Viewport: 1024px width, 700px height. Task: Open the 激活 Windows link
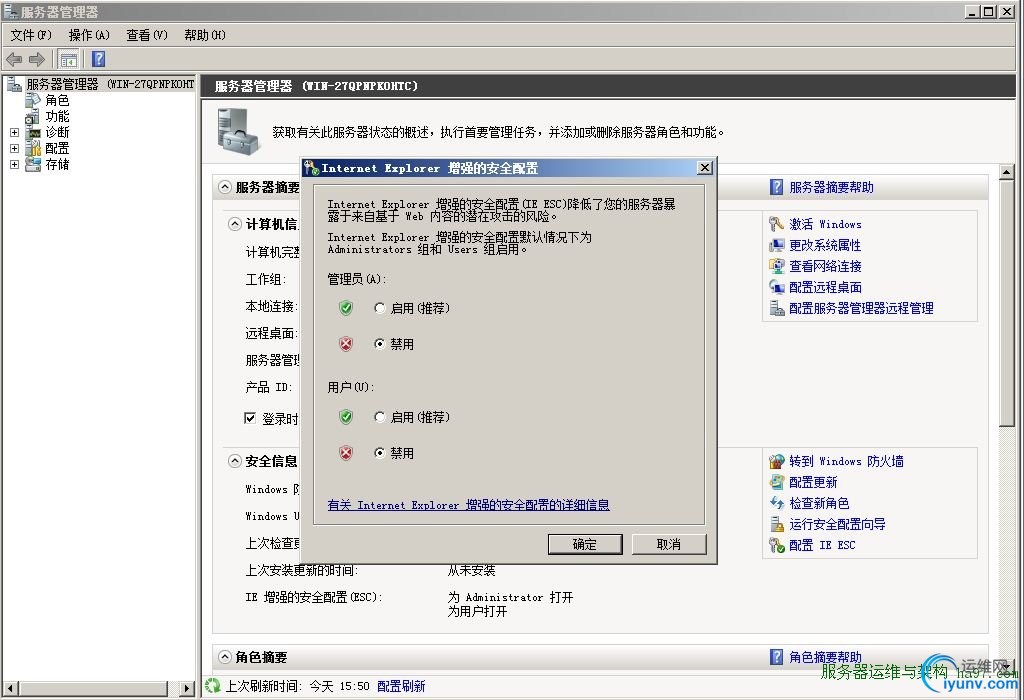825,224
